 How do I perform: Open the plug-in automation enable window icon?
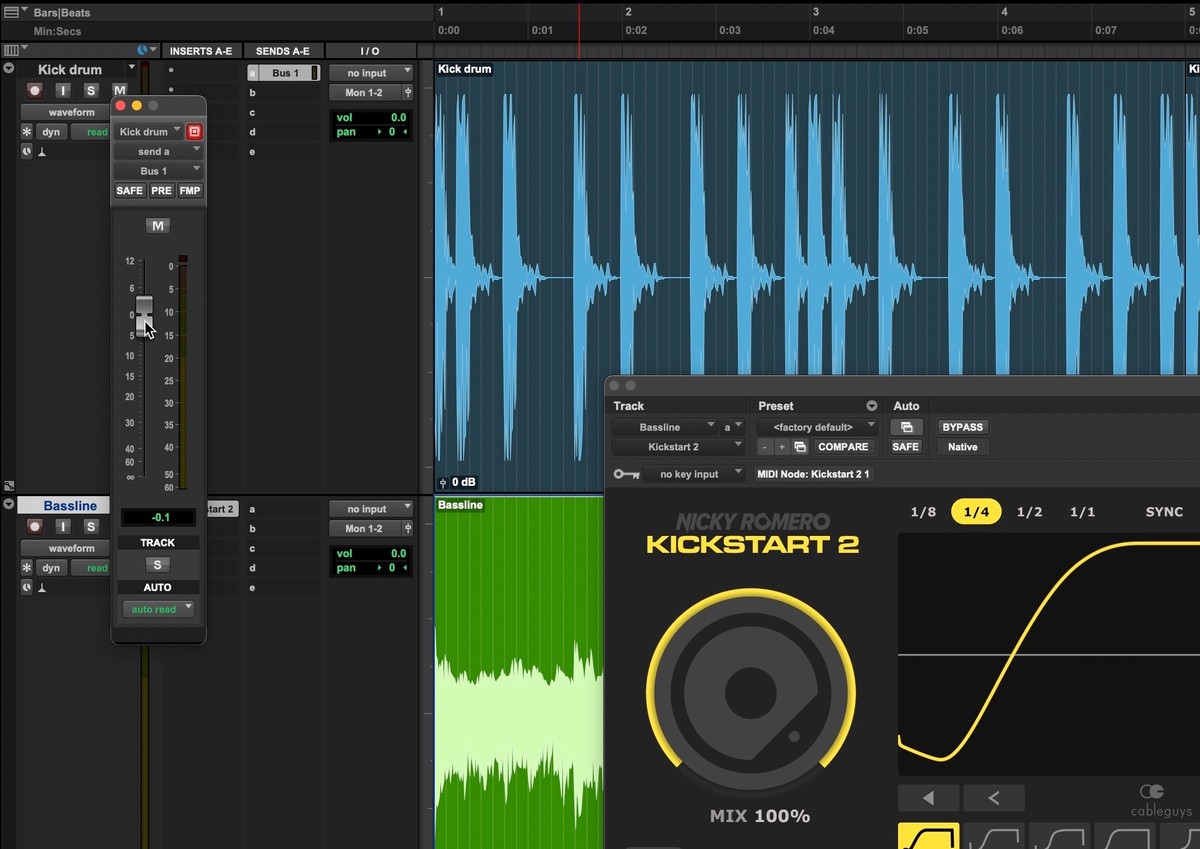coord(905,427)
